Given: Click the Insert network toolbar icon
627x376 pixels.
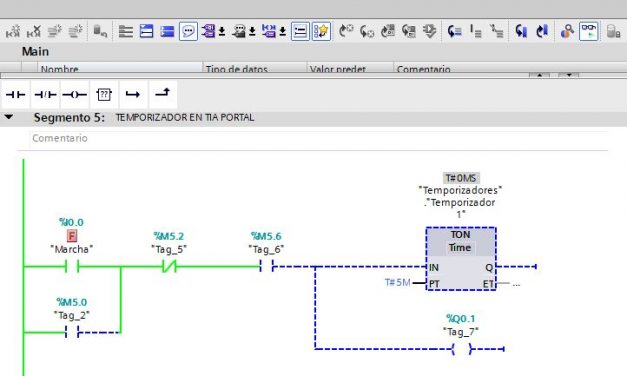Looking at the screenshot, I should coord(13,31).
